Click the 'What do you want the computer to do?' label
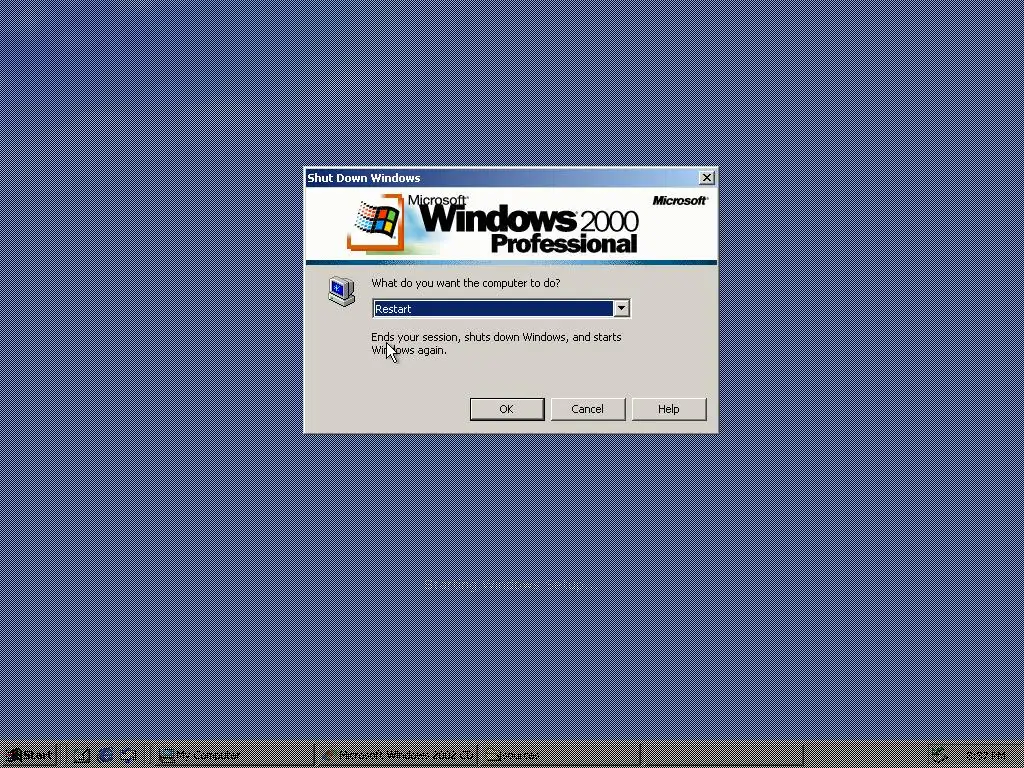Screen dimensions: 1024x768 pyautogui.click(x=466, y=283)
